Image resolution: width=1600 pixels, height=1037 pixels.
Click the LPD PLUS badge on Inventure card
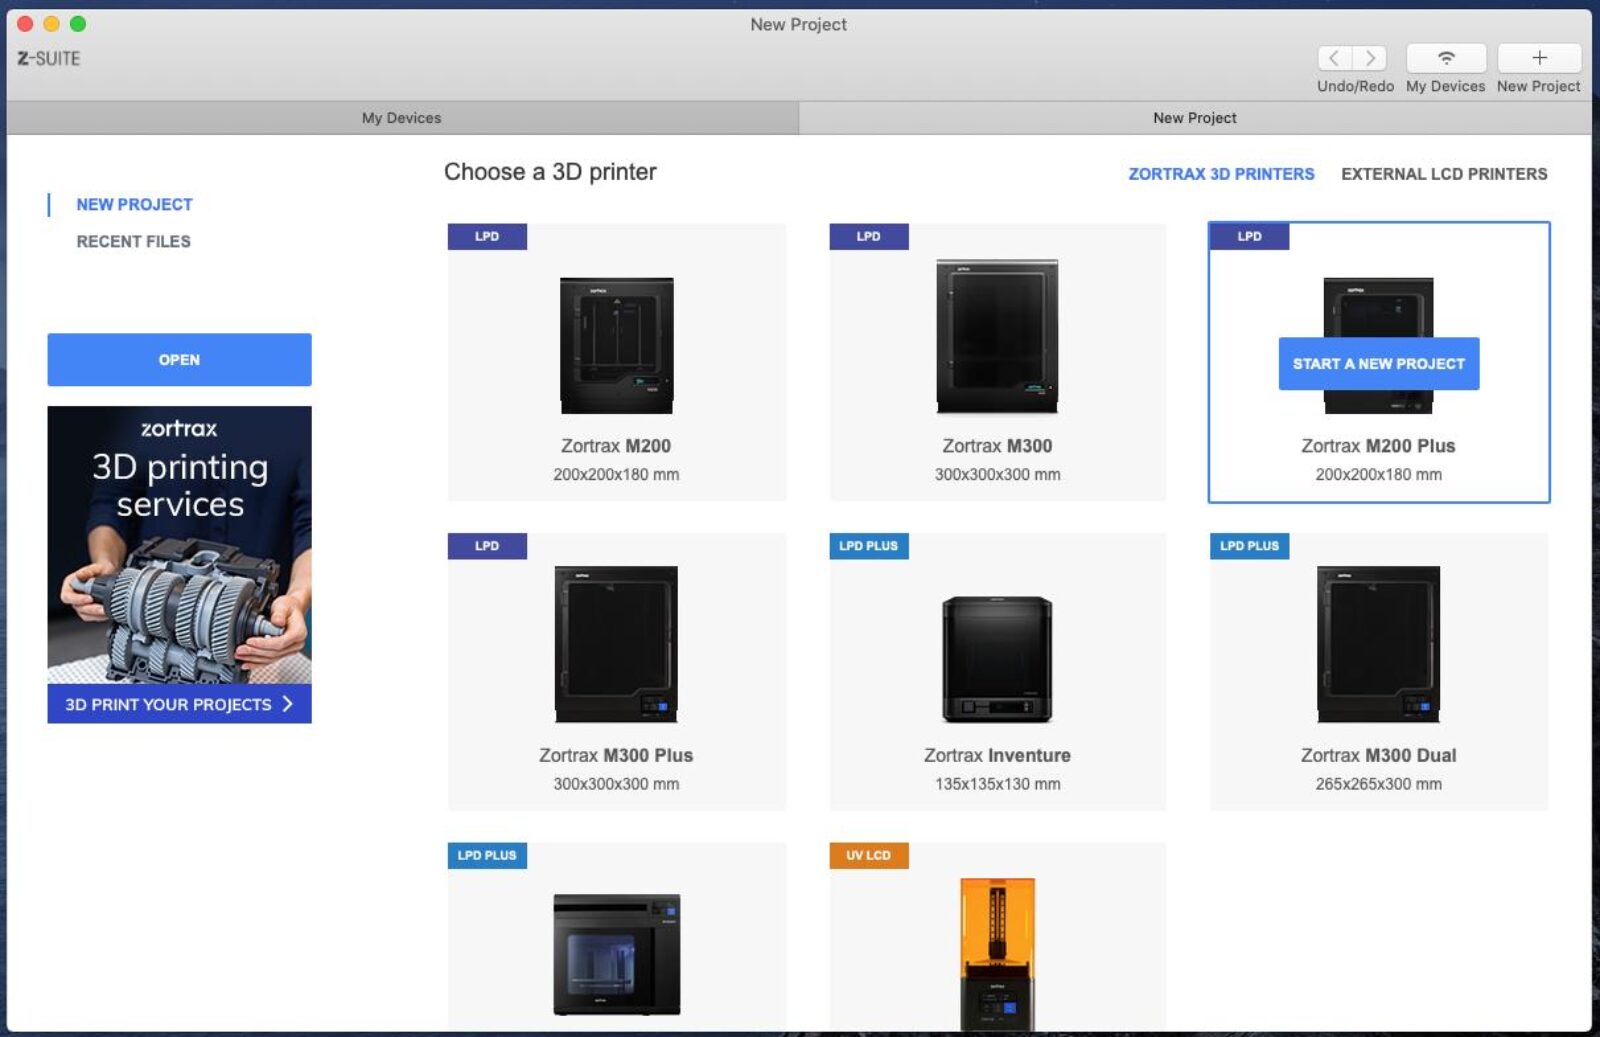pos(868,546)
